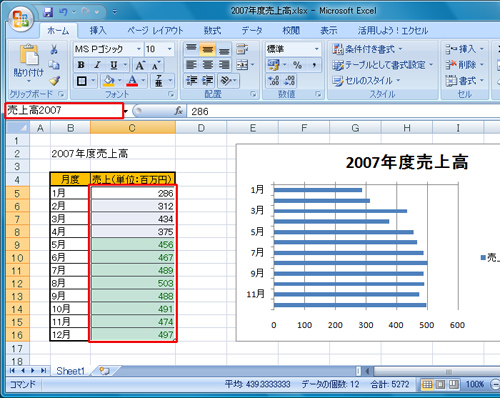
Task: Toggle italic formatting
Action: pyautogui.click(x=97, y=65)
